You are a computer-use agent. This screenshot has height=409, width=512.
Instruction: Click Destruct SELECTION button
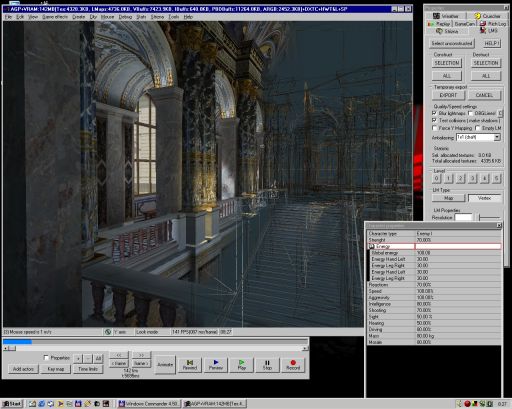click(x=486, y=63)
